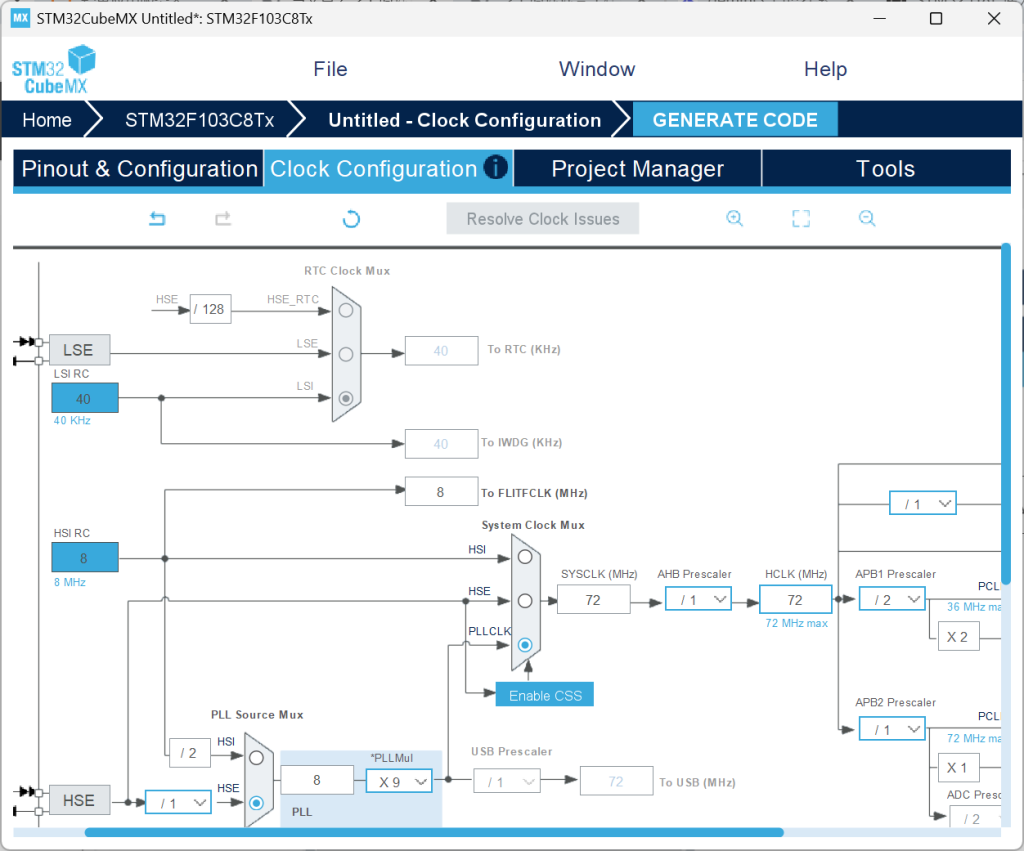Zoom out of the clock diagram
This screenshot has width=1024, height=851.
[x=867, y=219]
